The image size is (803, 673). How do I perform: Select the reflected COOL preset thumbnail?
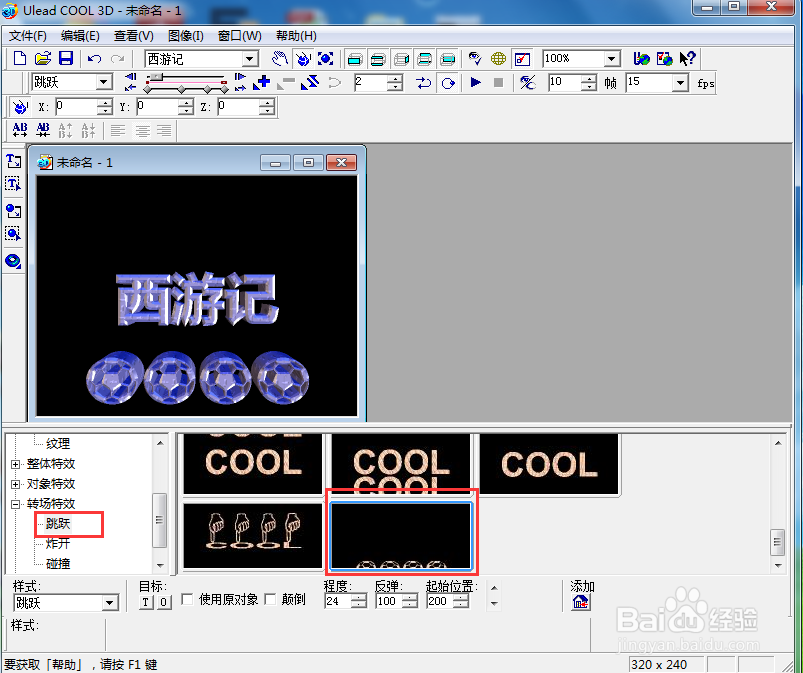click(x=400, y=464)
